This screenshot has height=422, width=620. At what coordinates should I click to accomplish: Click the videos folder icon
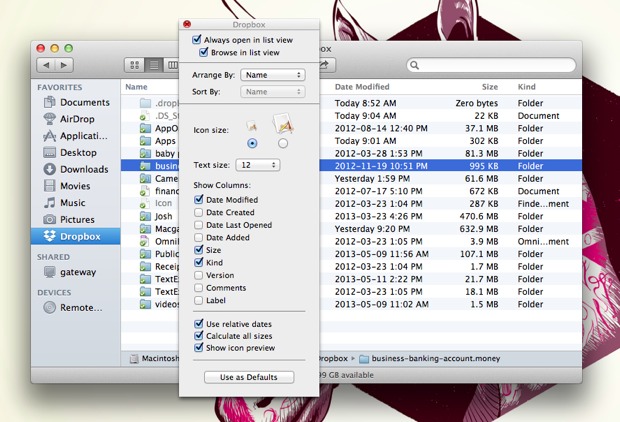(x=145, y=304)
